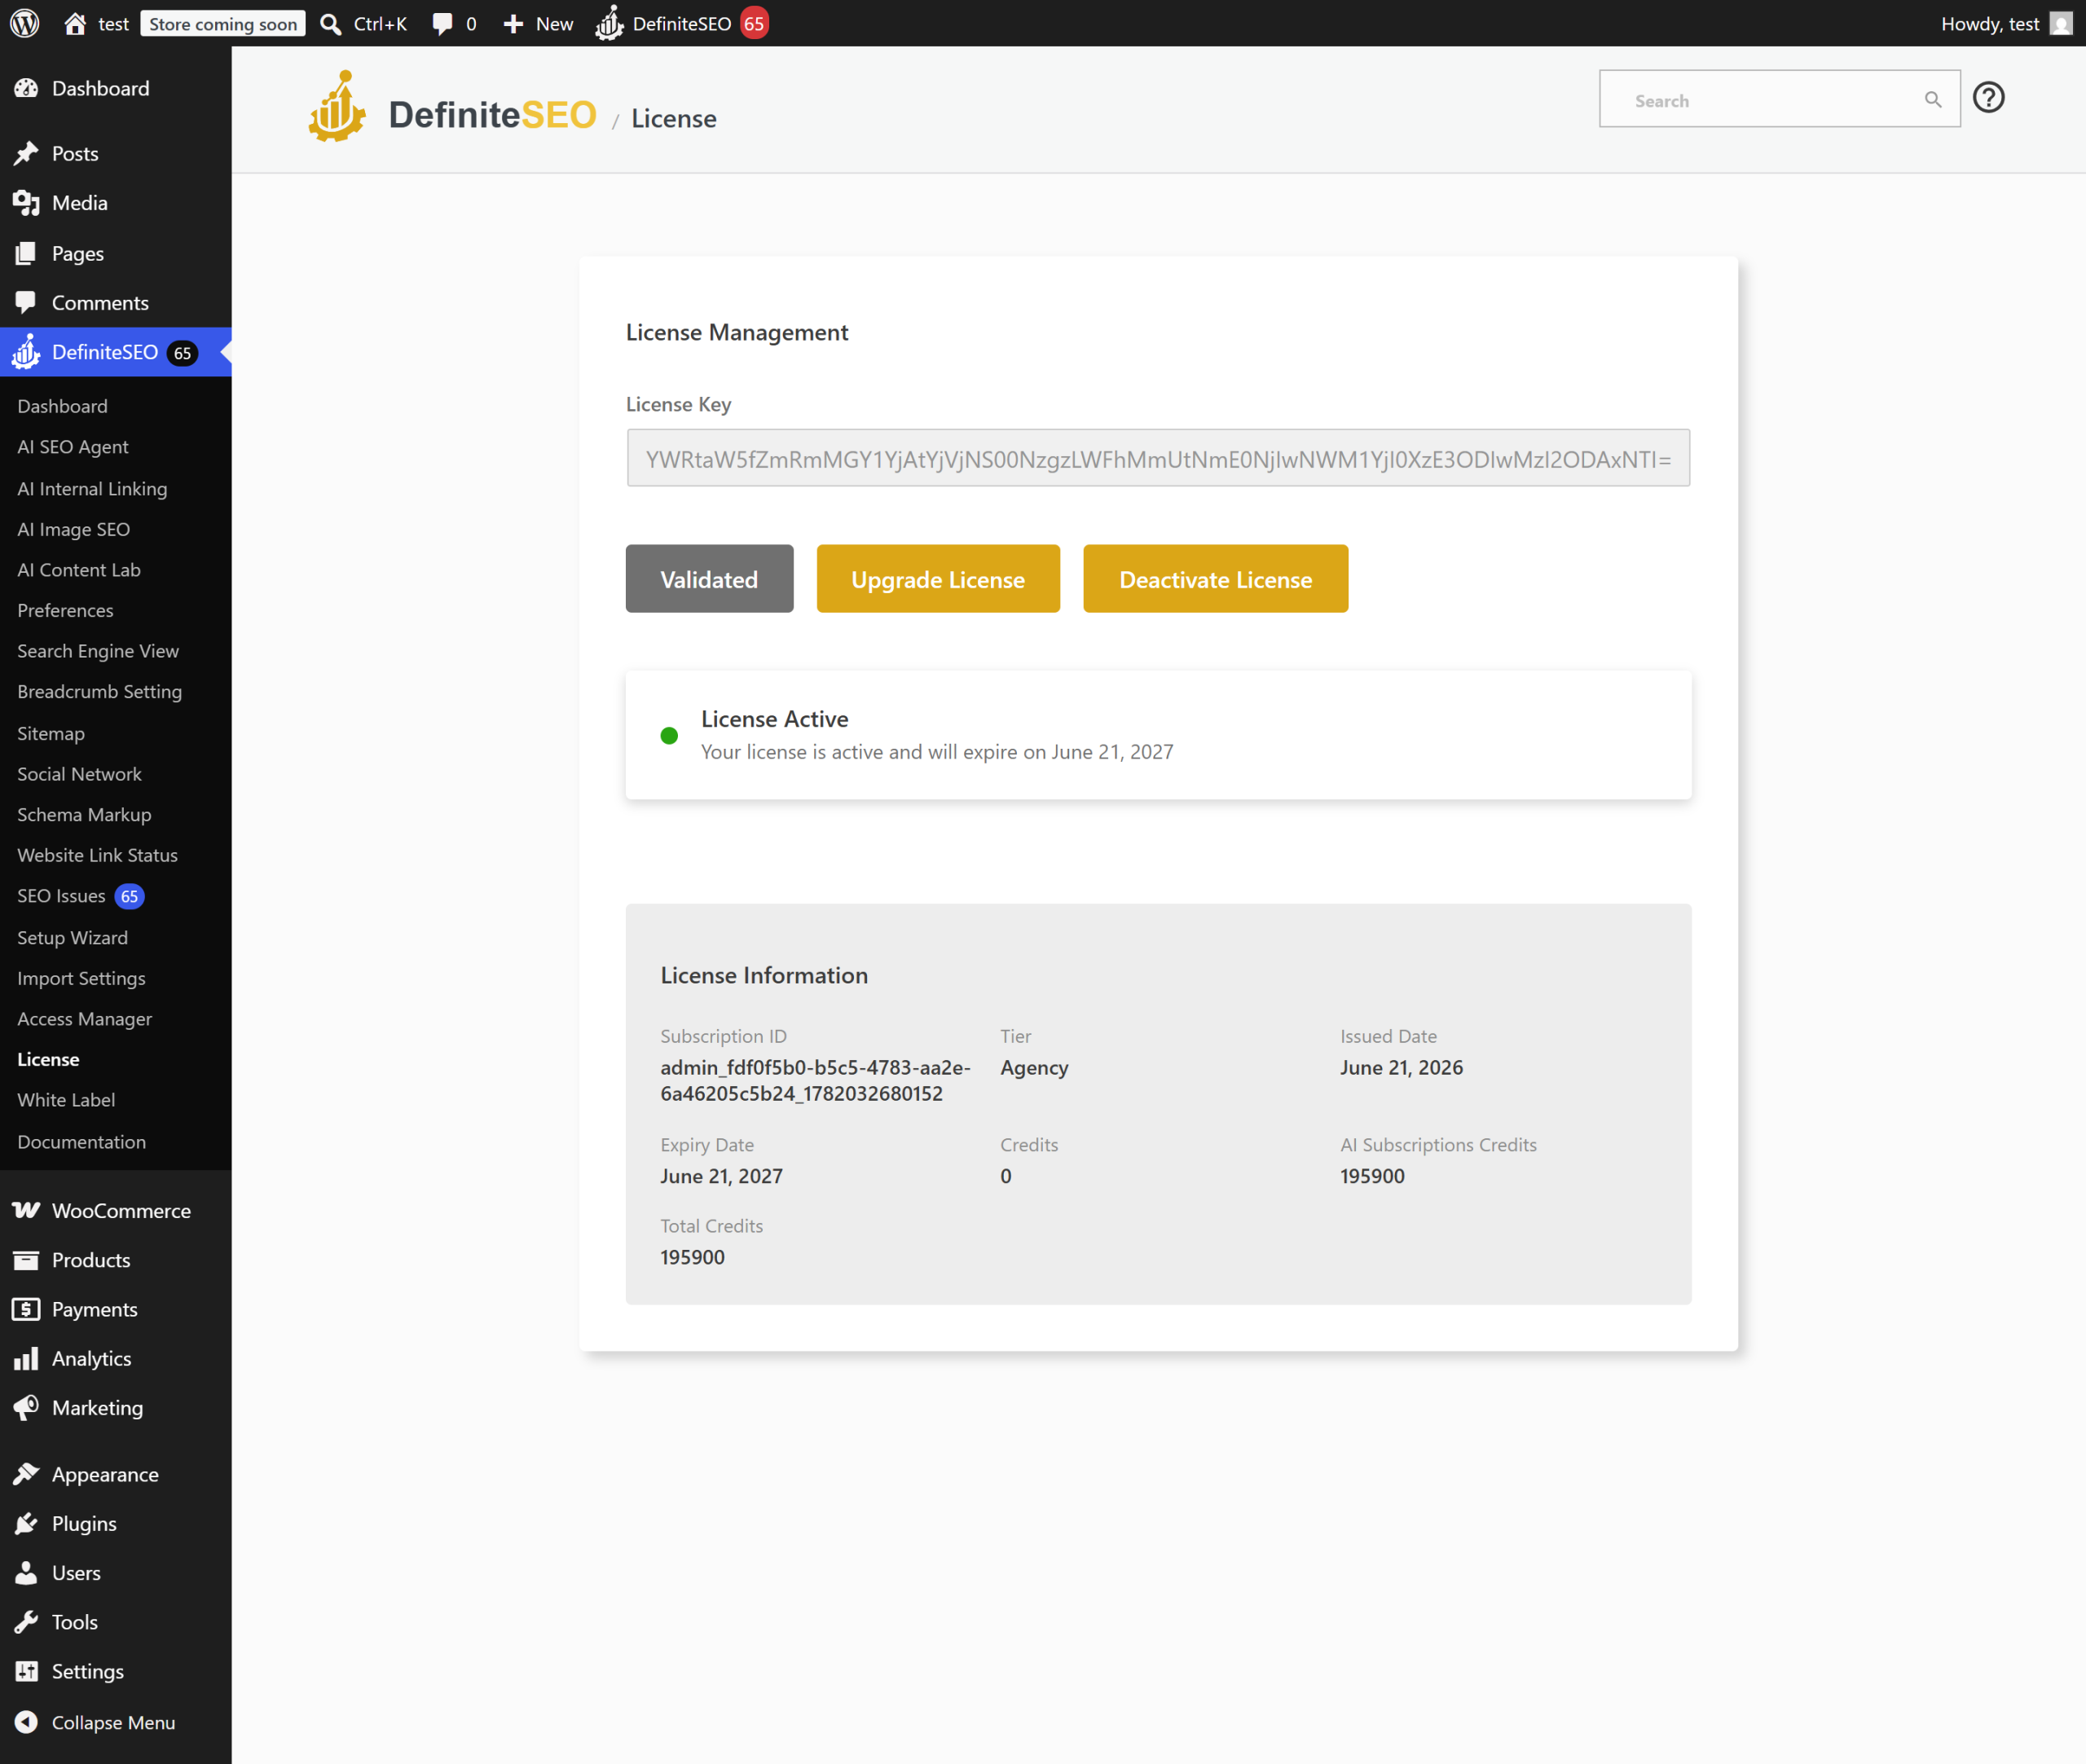Click the Analytics bar chart icon
The height and width of the screenshot is (1764, 2086).
pyautogui.click(x=26, y=1358)
